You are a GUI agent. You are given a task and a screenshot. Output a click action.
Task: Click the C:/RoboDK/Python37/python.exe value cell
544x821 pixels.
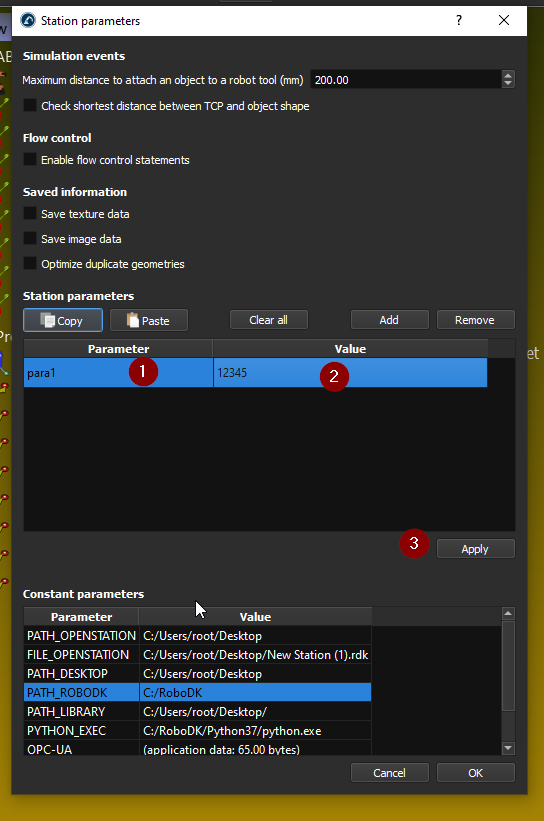tap(255, 730)
